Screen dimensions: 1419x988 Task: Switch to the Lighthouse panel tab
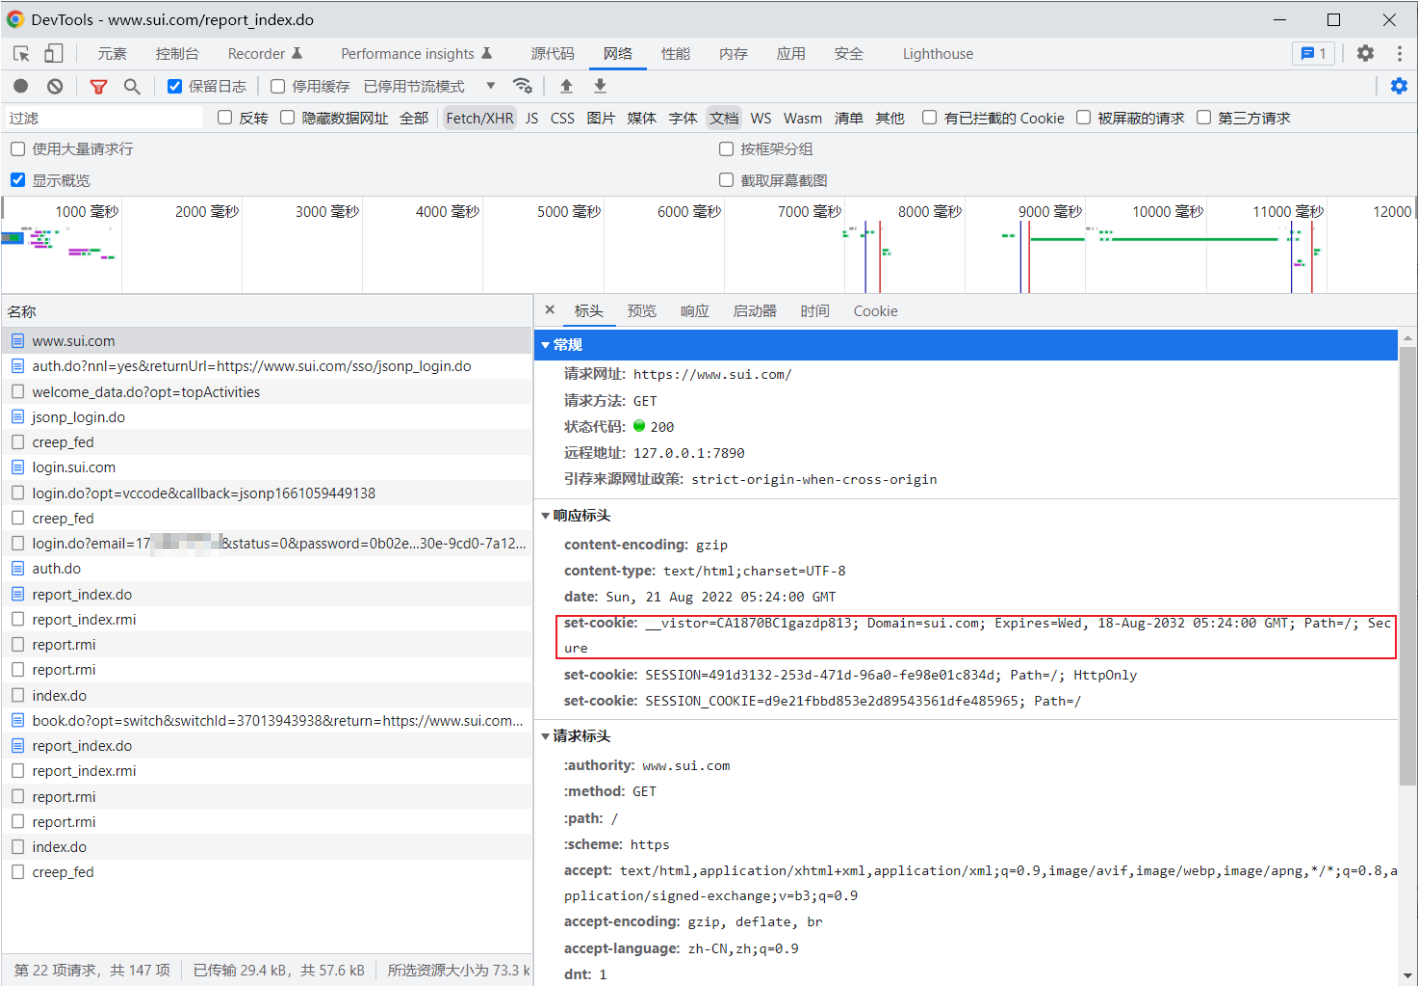(x=937, y=54)
